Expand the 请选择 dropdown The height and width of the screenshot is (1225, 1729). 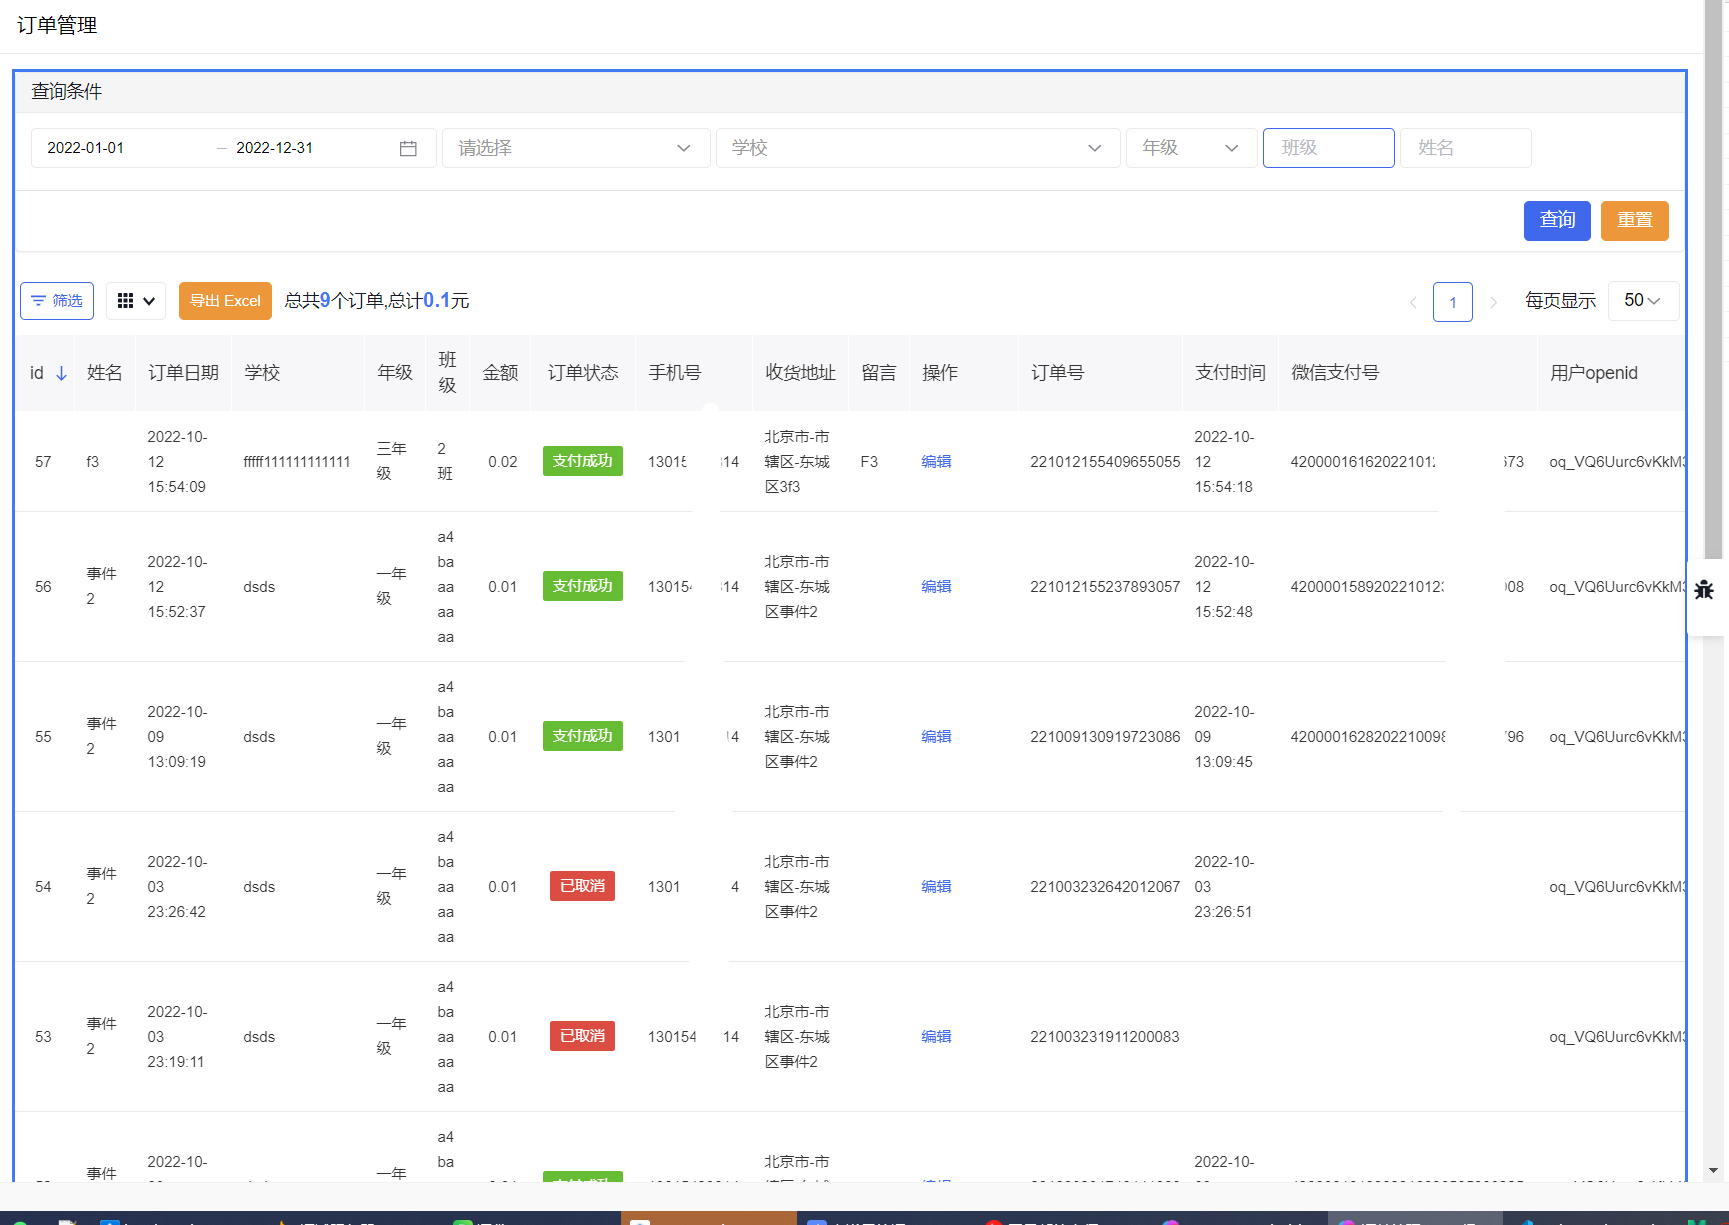coord(576,148)
